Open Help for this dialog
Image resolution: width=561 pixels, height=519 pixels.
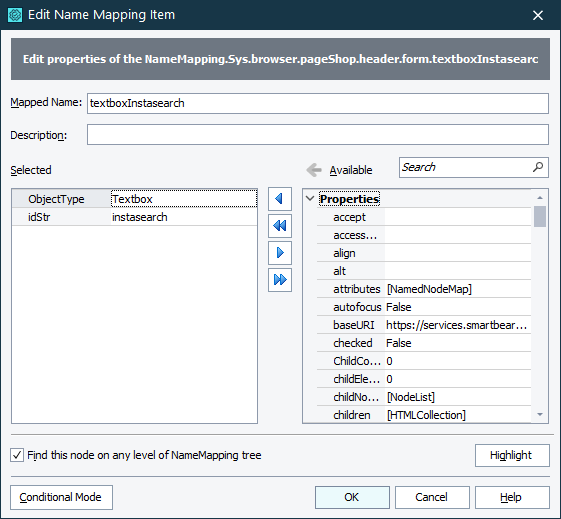(512, 497)
